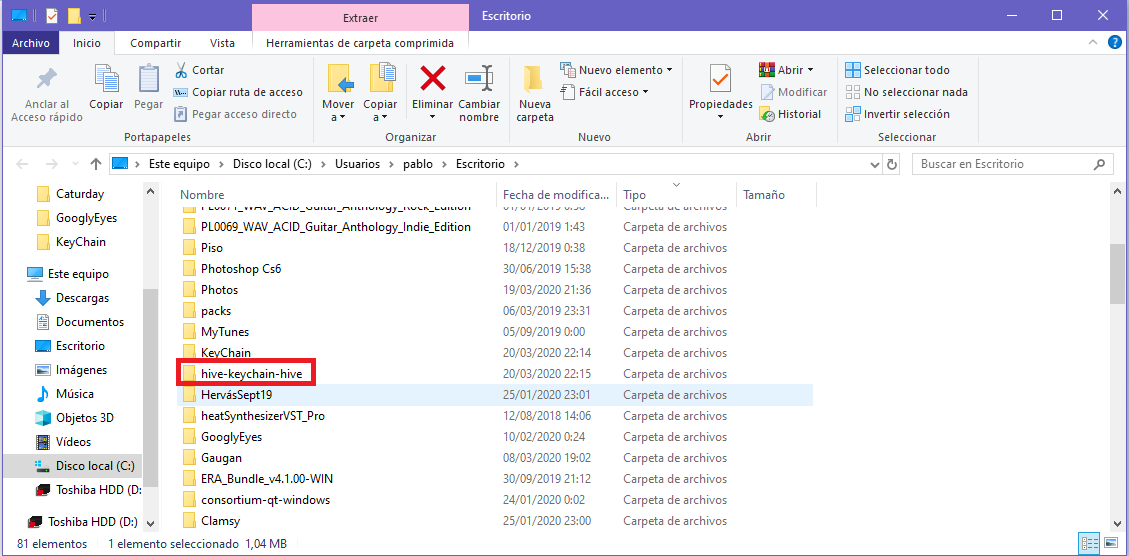Click the Copiar icon in Portapapeles

tap(107, 79)
